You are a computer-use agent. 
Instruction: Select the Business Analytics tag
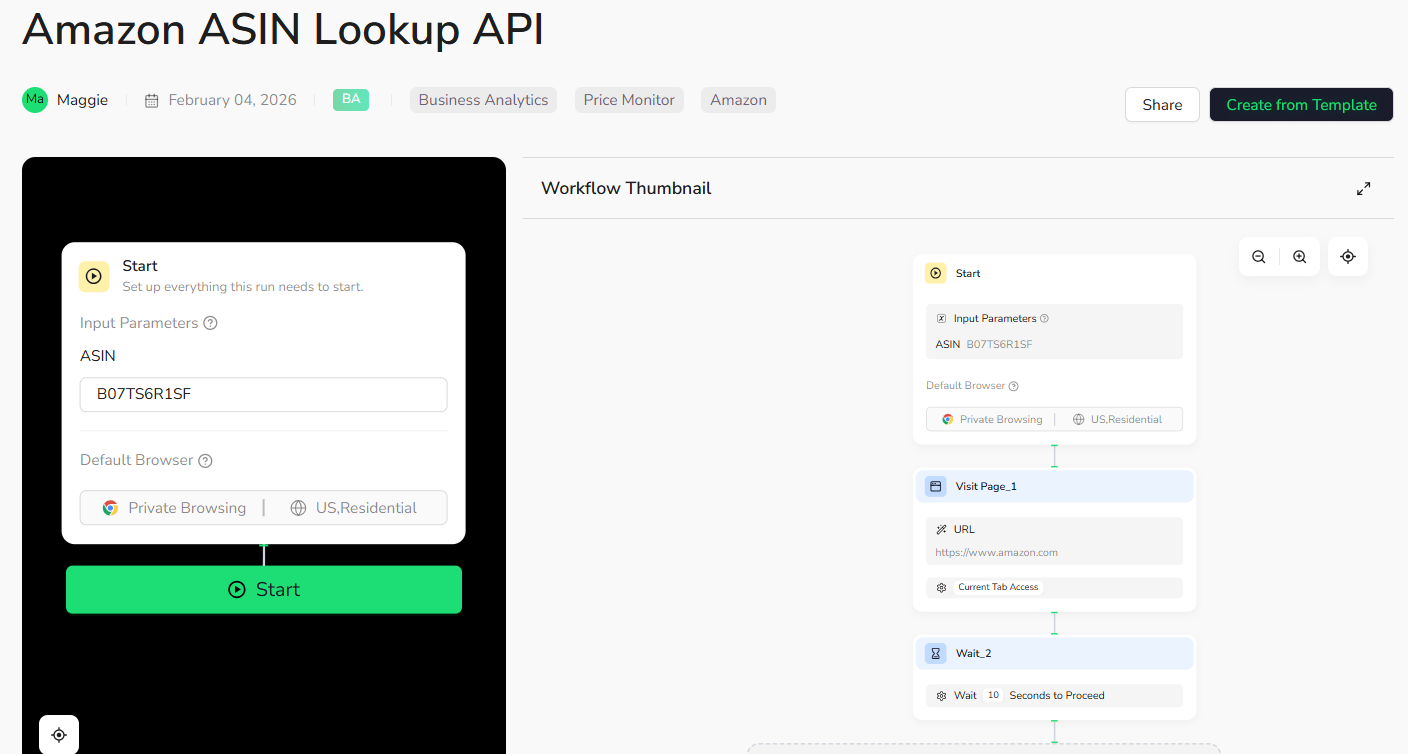pos(483,100)
